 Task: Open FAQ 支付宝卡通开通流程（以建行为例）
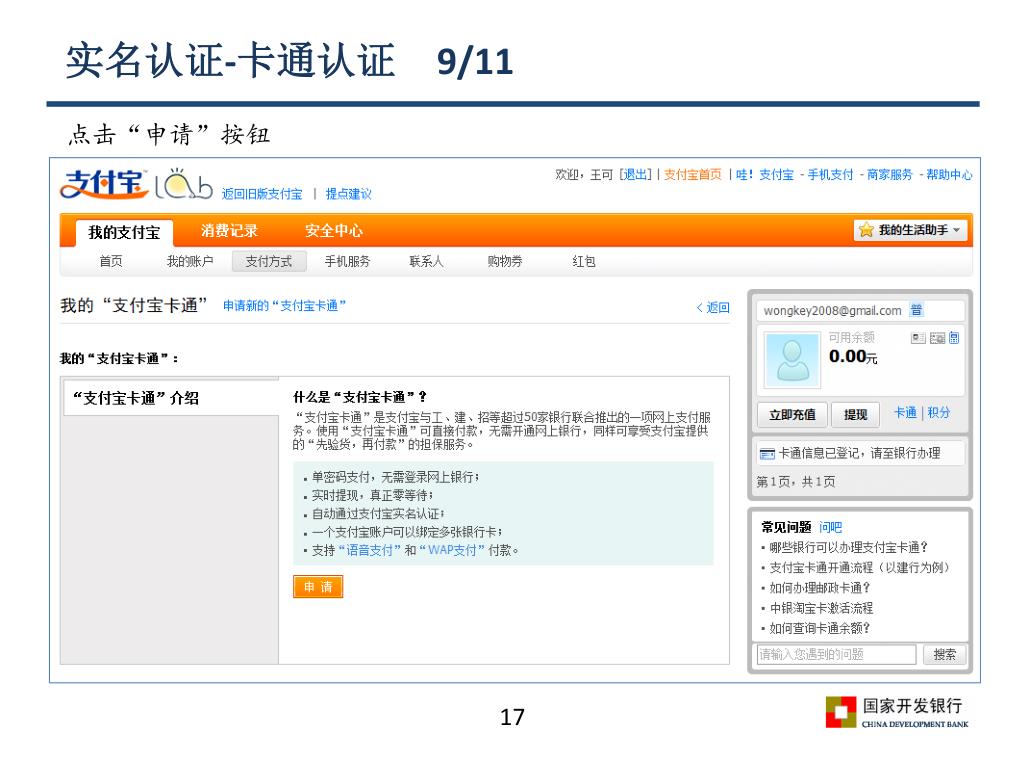(859, 568)
